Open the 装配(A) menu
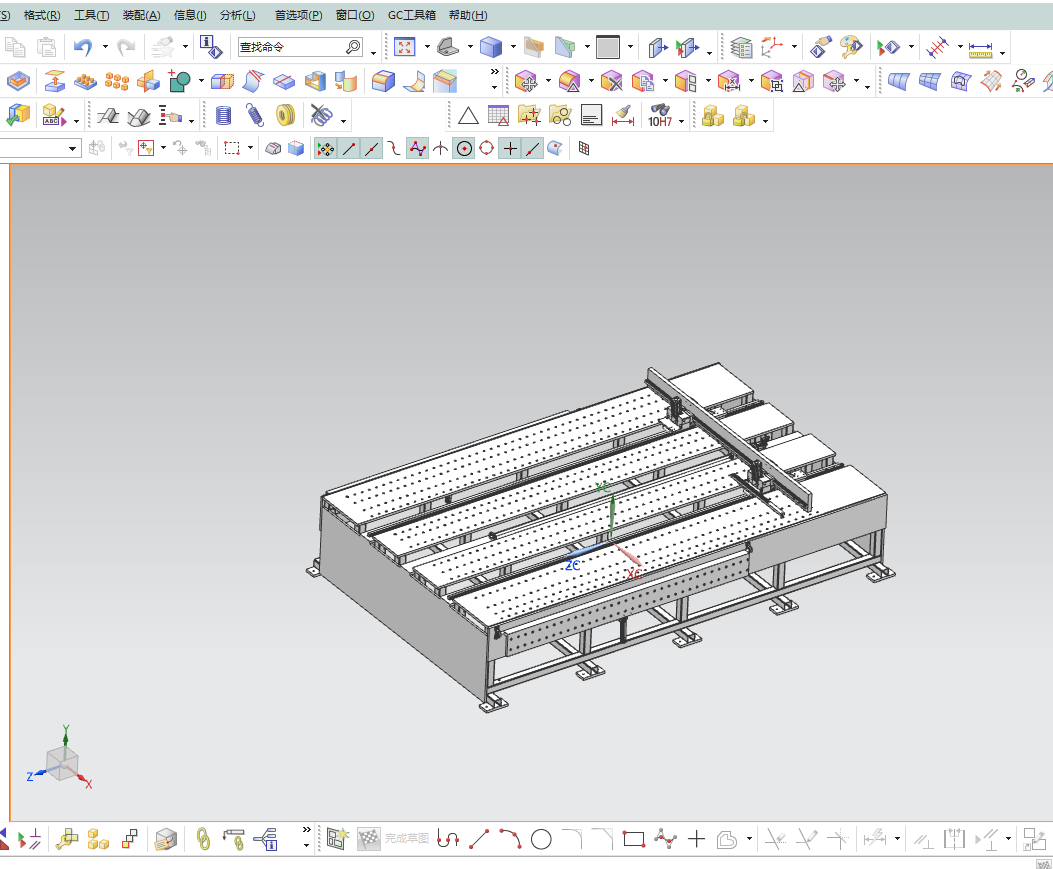Screen dimensions: 1053x869 [141, 15]
